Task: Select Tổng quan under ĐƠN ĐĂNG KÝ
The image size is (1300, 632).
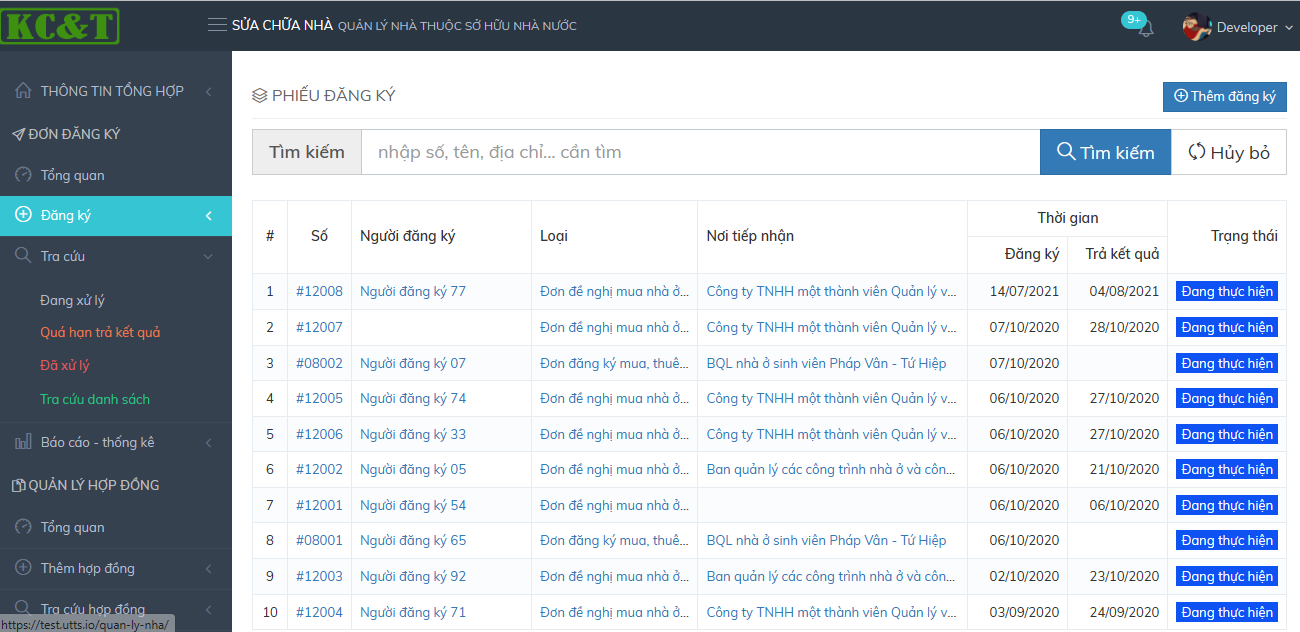Action: (x=72, y=175)
